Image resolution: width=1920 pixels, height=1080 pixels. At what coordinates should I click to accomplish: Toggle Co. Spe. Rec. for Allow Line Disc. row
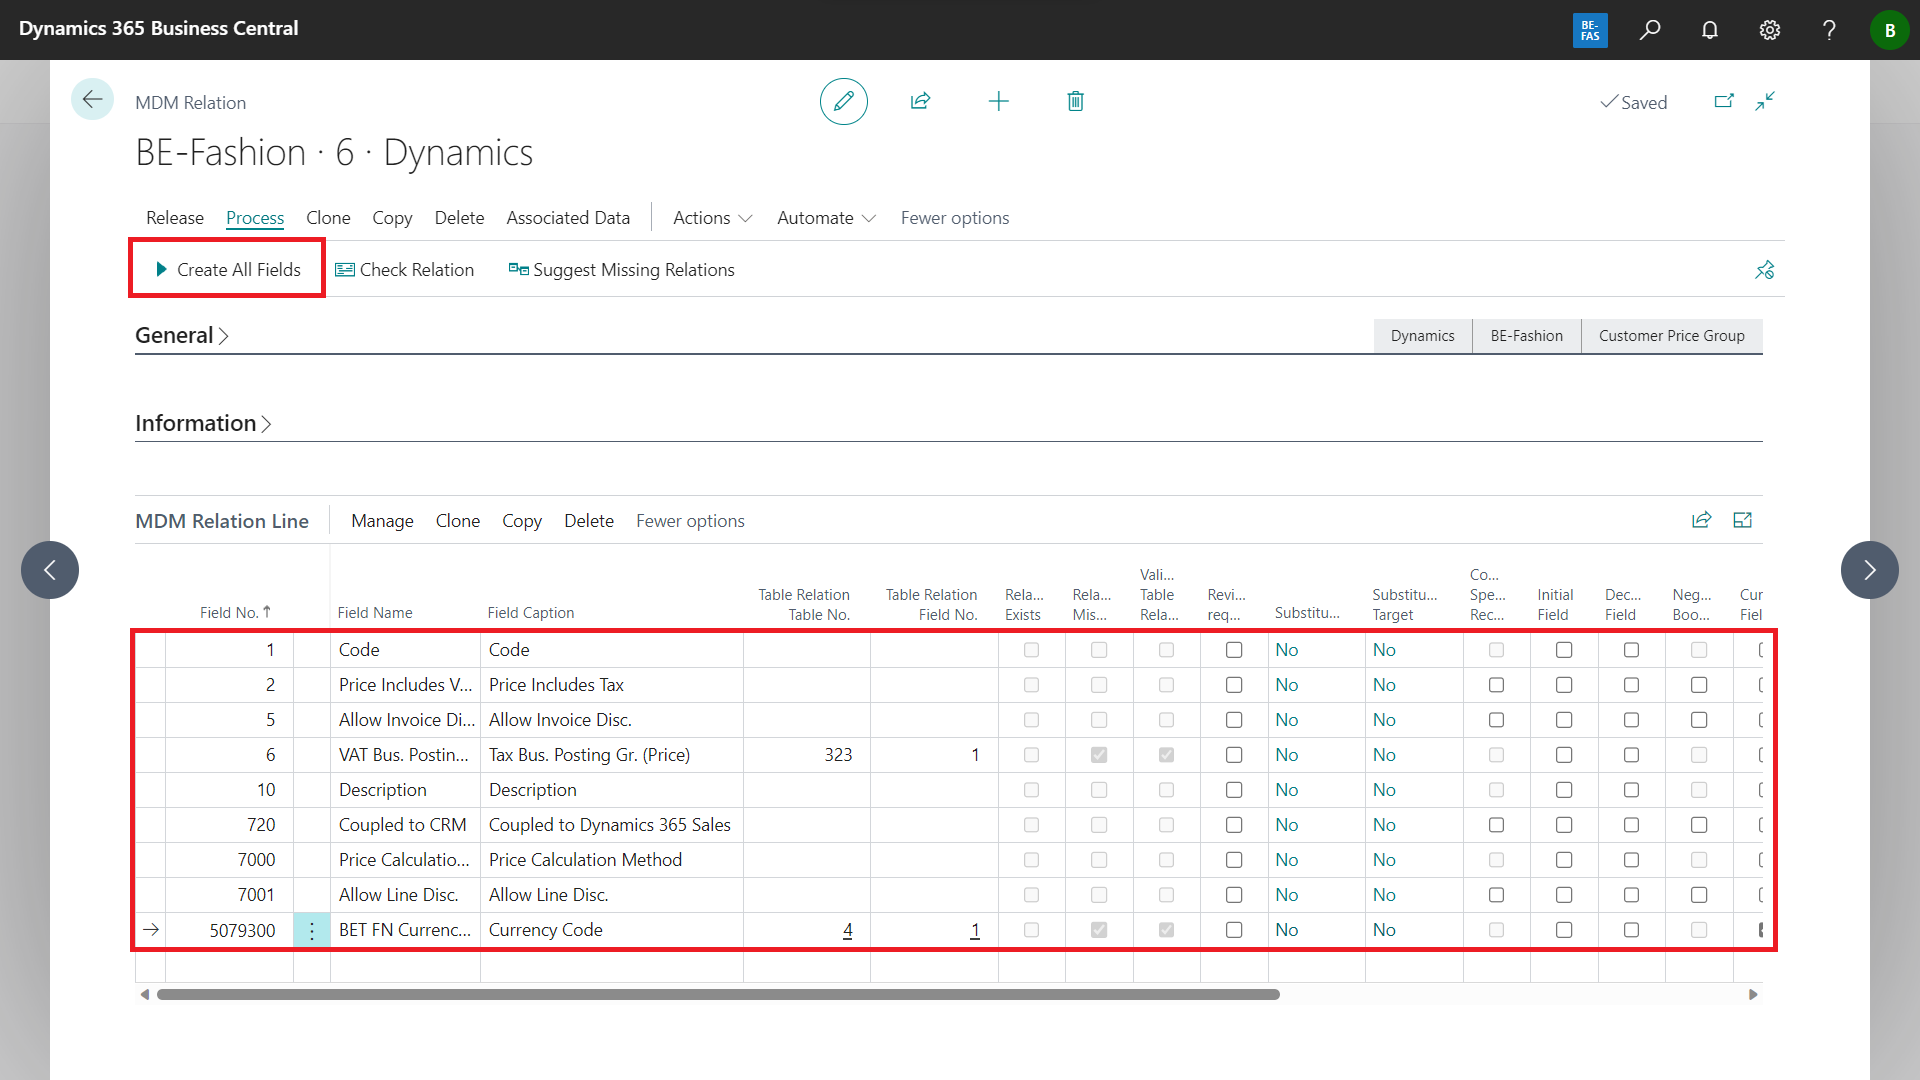pyautogui.click(x=1496, y=895)
